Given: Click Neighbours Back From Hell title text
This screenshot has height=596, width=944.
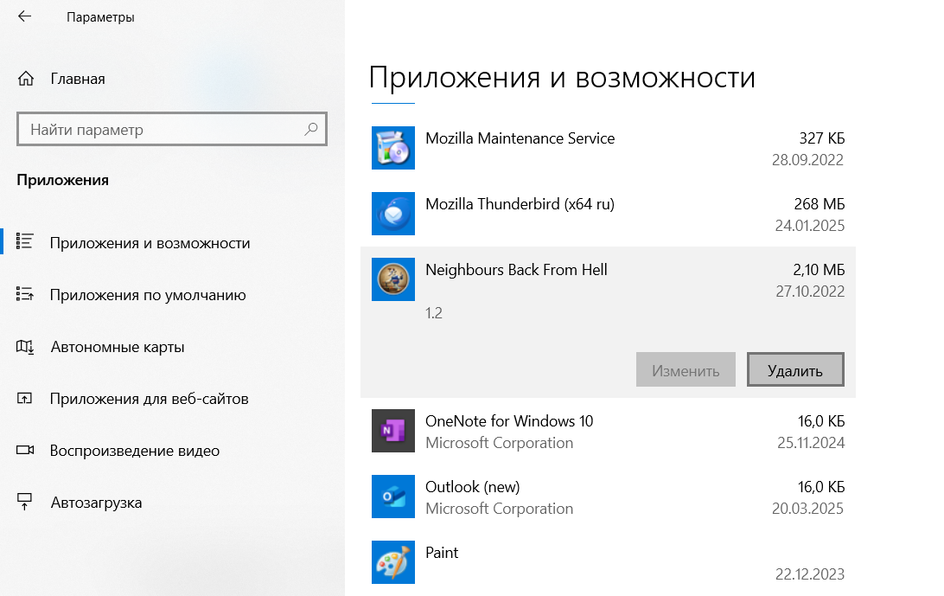Looking at the screenshot, I should pos(517,270).
